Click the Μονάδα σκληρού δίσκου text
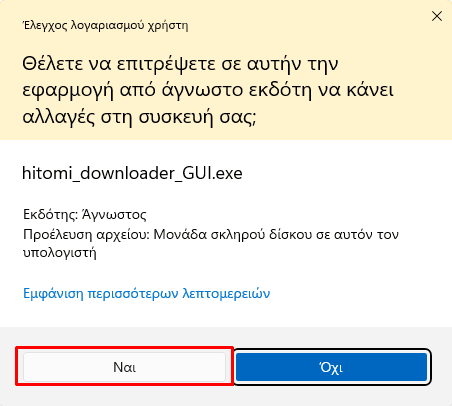This screenshot has width=452, height=406. (x=233, y=235)
